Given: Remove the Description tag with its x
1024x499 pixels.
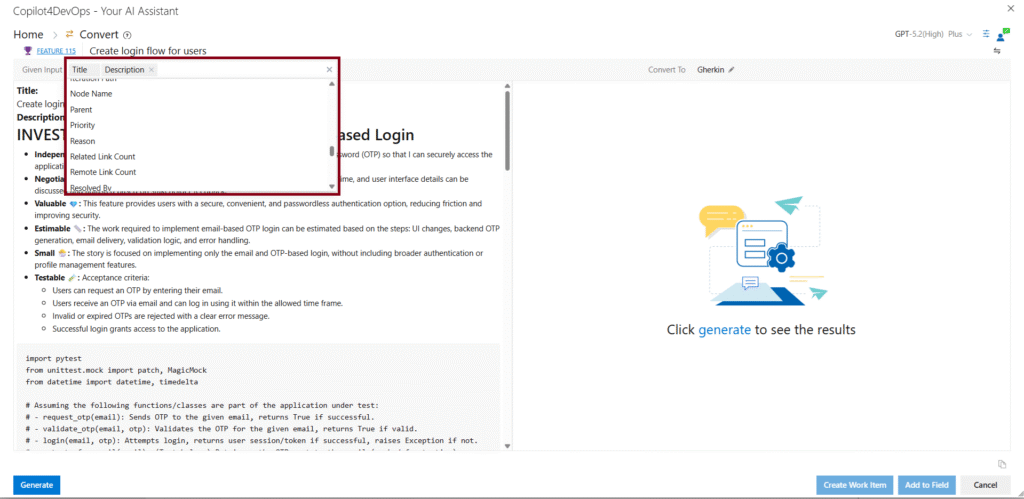Looking at the screenshot, I should [x=152, y=70].
